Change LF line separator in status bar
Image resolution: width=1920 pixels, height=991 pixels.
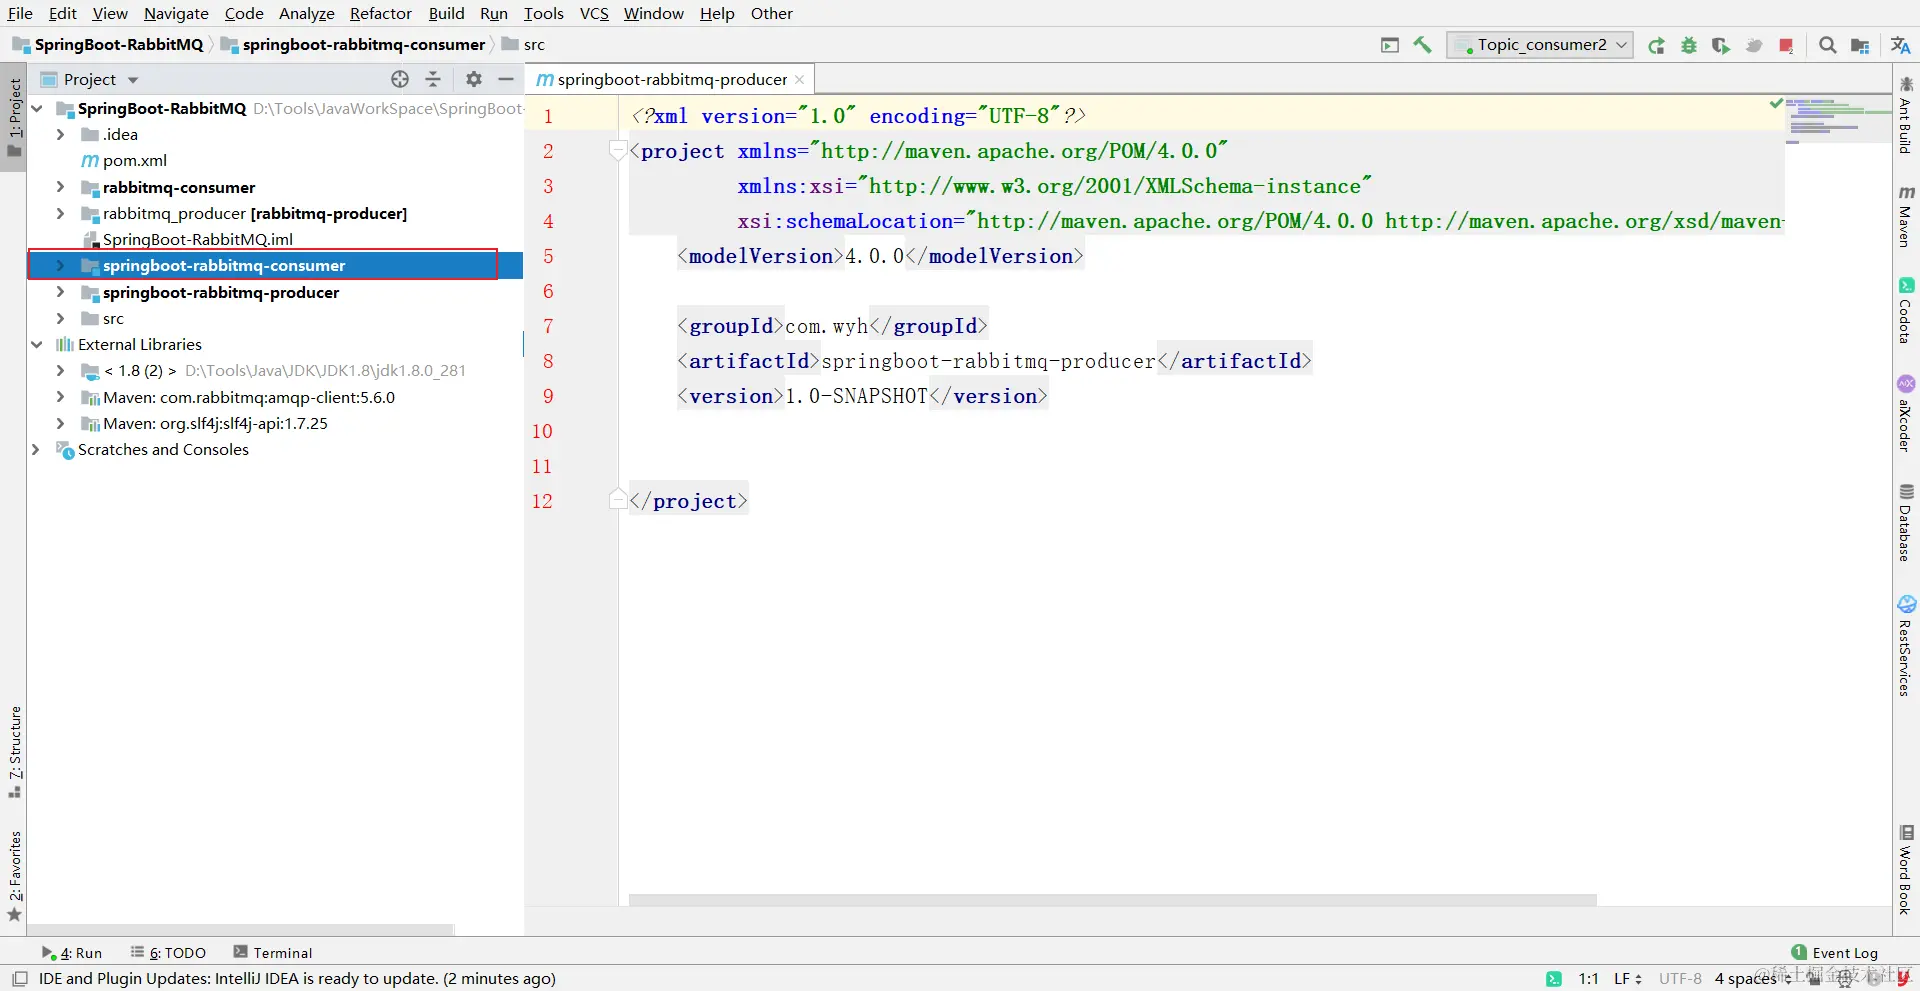pos(1627,979)
